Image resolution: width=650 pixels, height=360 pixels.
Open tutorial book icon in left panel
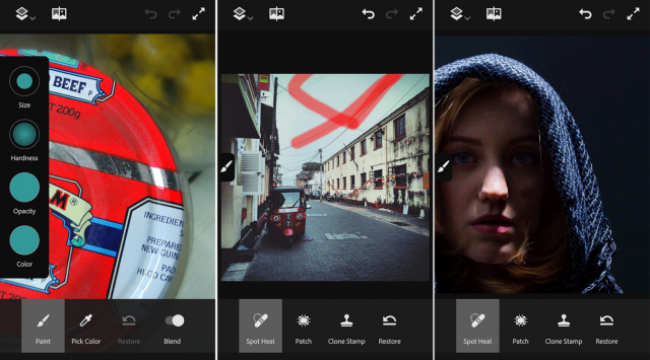(59, 14)
